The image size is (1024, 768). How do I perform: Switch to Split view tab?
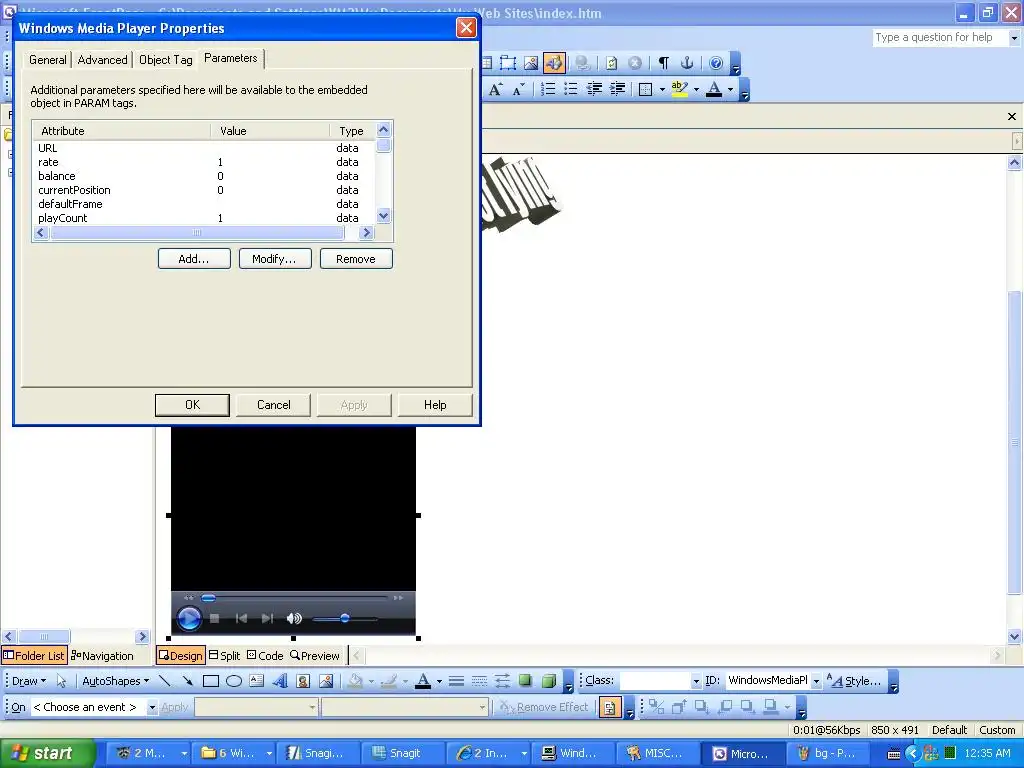click(225, 655)
